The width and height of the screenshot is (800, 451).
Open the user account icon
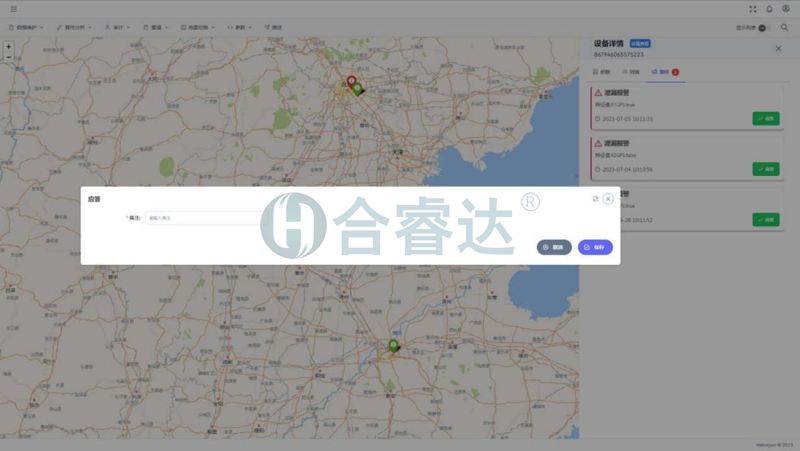coord(786,9)
